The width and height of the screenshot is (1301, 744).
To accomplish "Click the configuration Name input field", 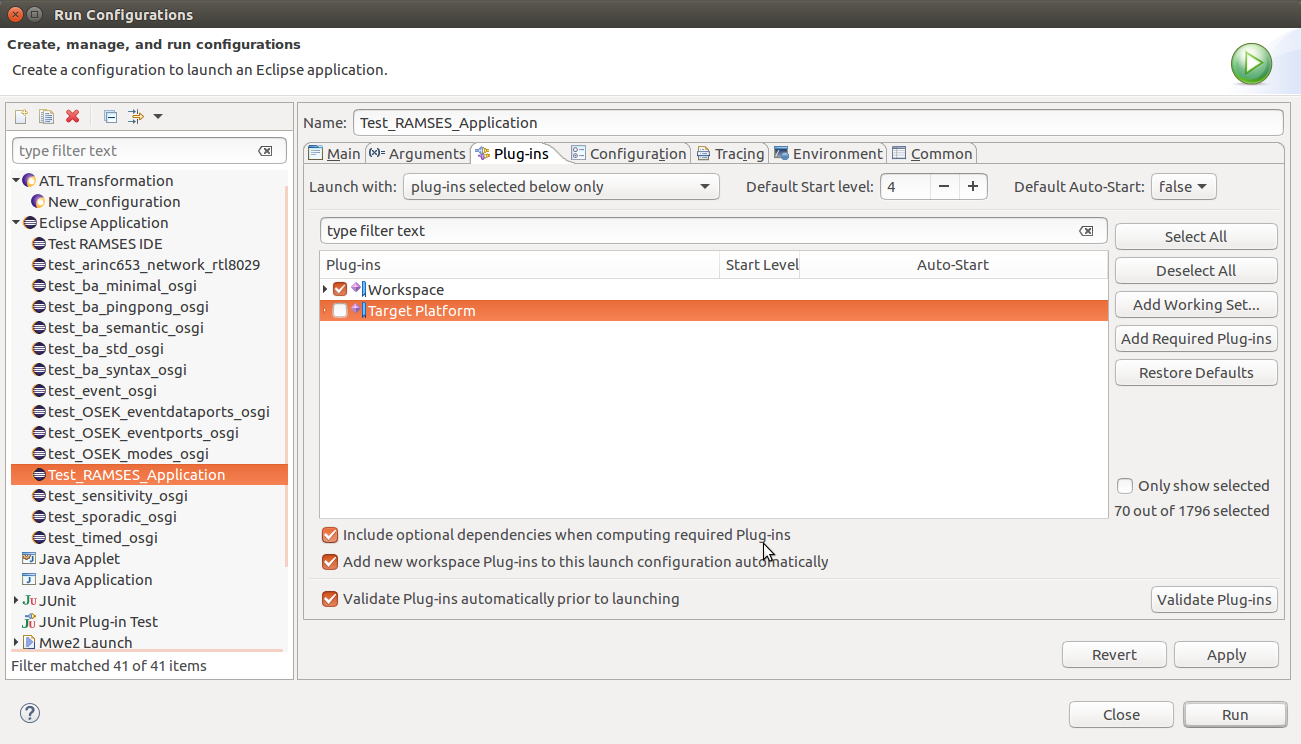I will click(818, 123).
